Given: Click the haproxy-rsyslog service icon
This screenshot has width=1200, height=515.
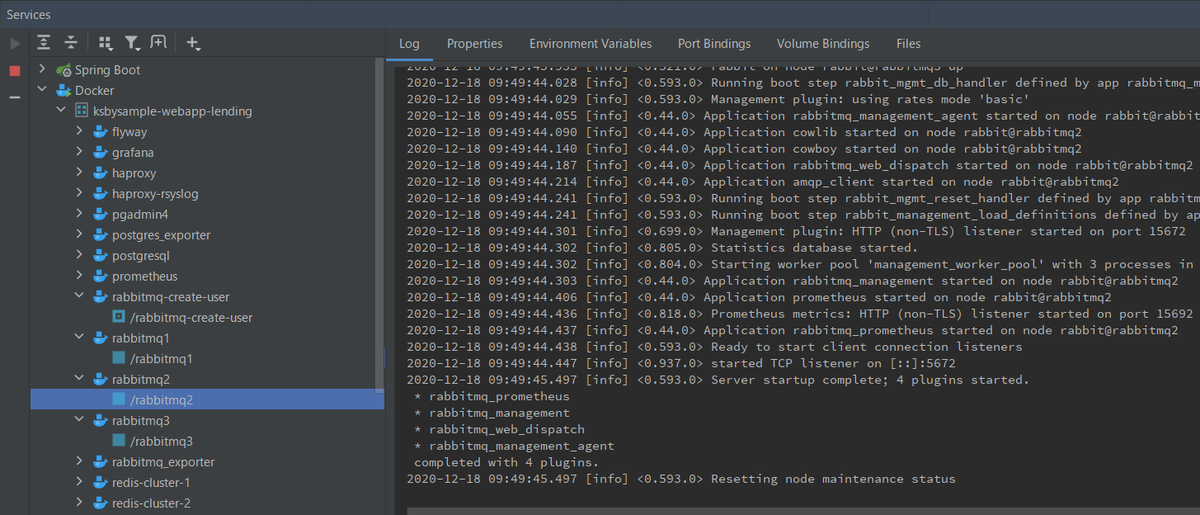Looking at the screenshot, I should pos(99,194).
